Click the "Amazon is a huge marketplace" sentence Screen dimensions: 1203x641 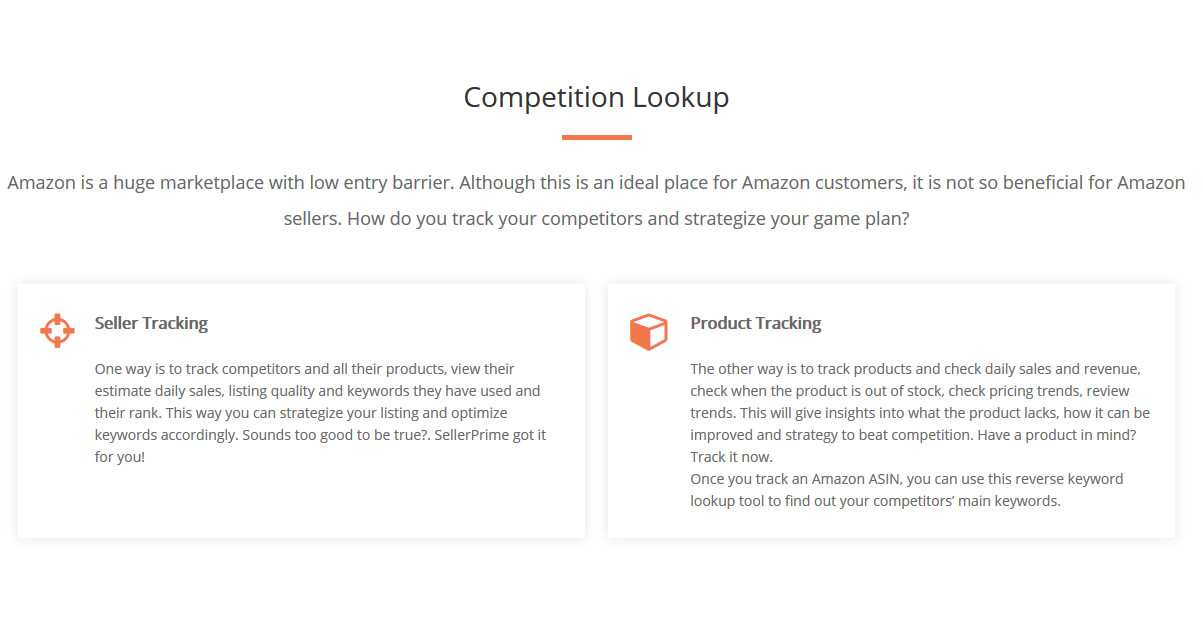(231, 183)
